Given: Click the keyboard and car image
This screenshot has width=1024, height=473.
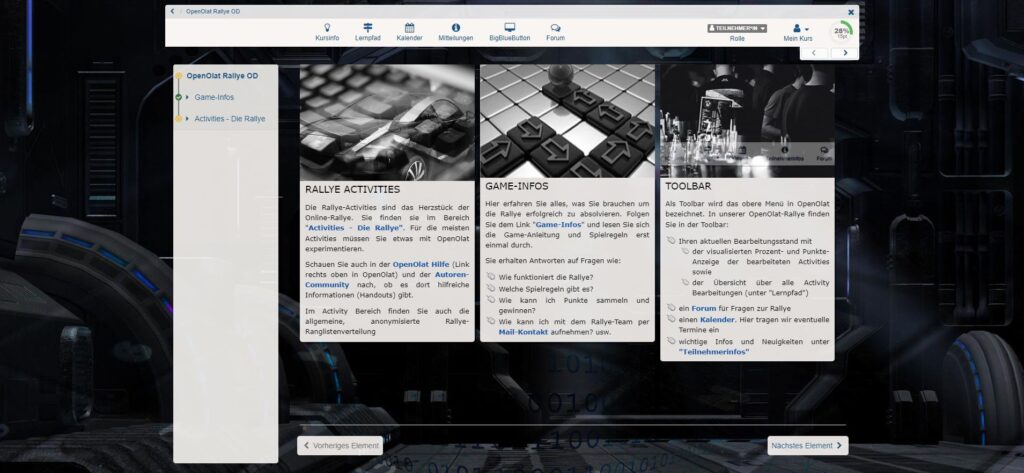Looking at the screenshot, I should tap(387, 122).
